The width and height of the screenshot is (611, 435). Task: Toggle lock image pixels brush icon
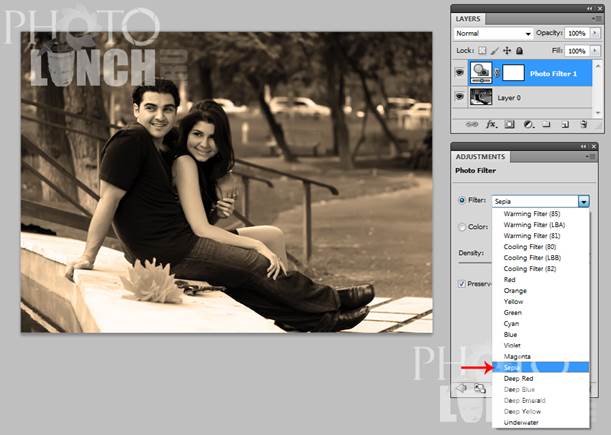494,51
